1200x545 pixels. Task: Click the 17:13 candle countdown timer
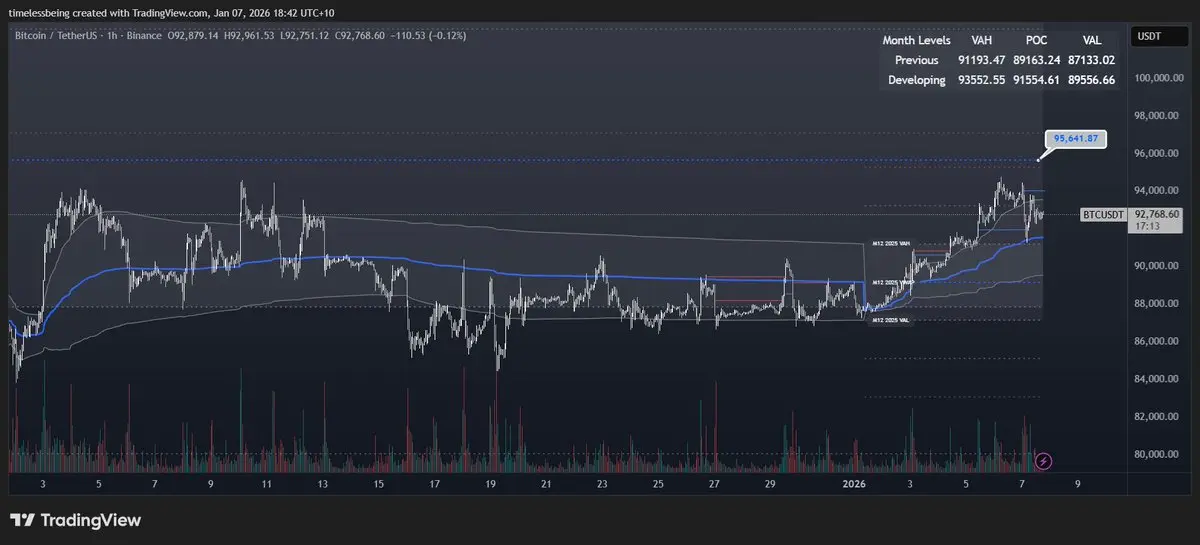point(1147,227)
